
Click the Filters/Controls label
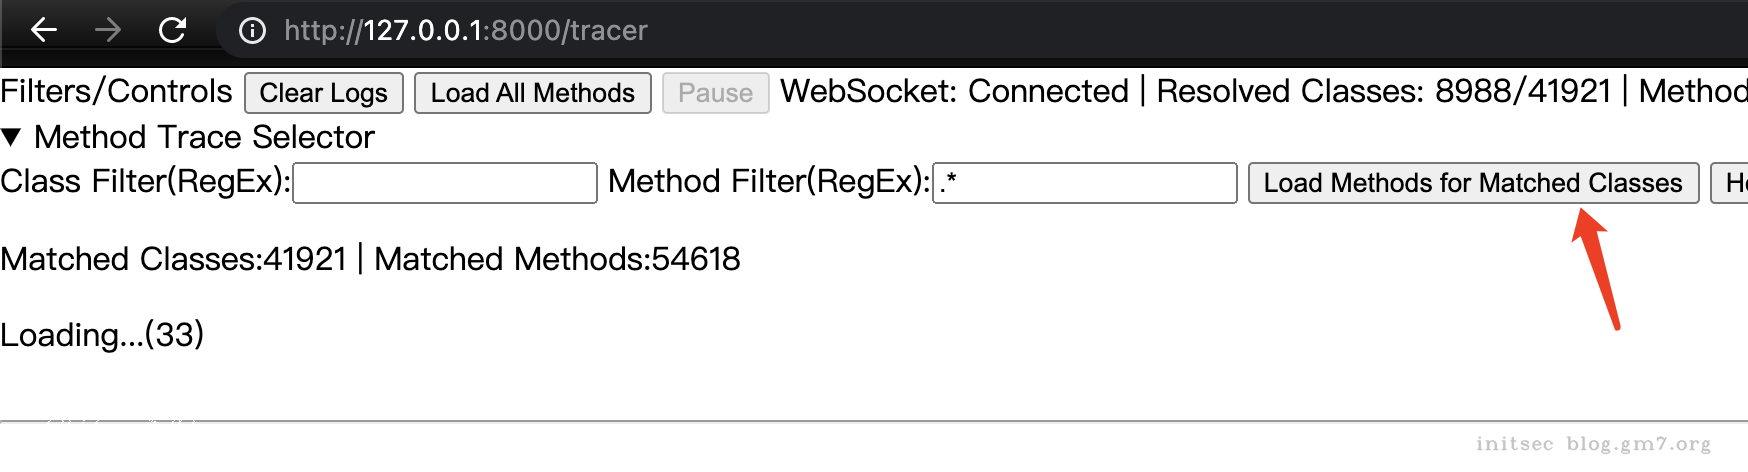click(x=116, y=92)
